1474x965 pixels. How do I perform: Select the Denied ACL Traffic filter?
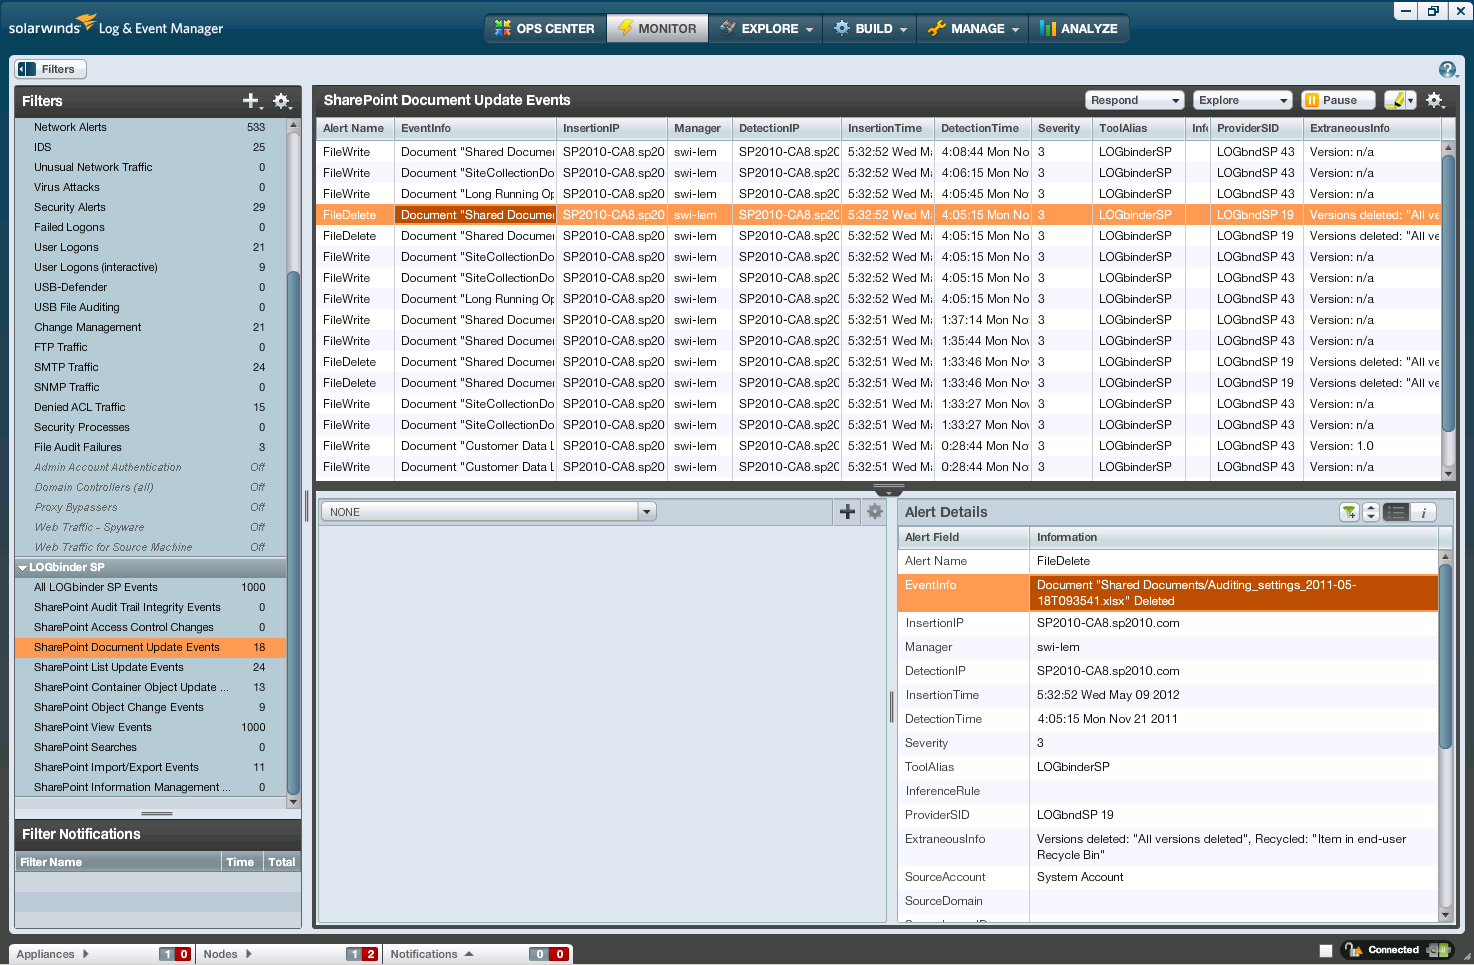(150, 407)
